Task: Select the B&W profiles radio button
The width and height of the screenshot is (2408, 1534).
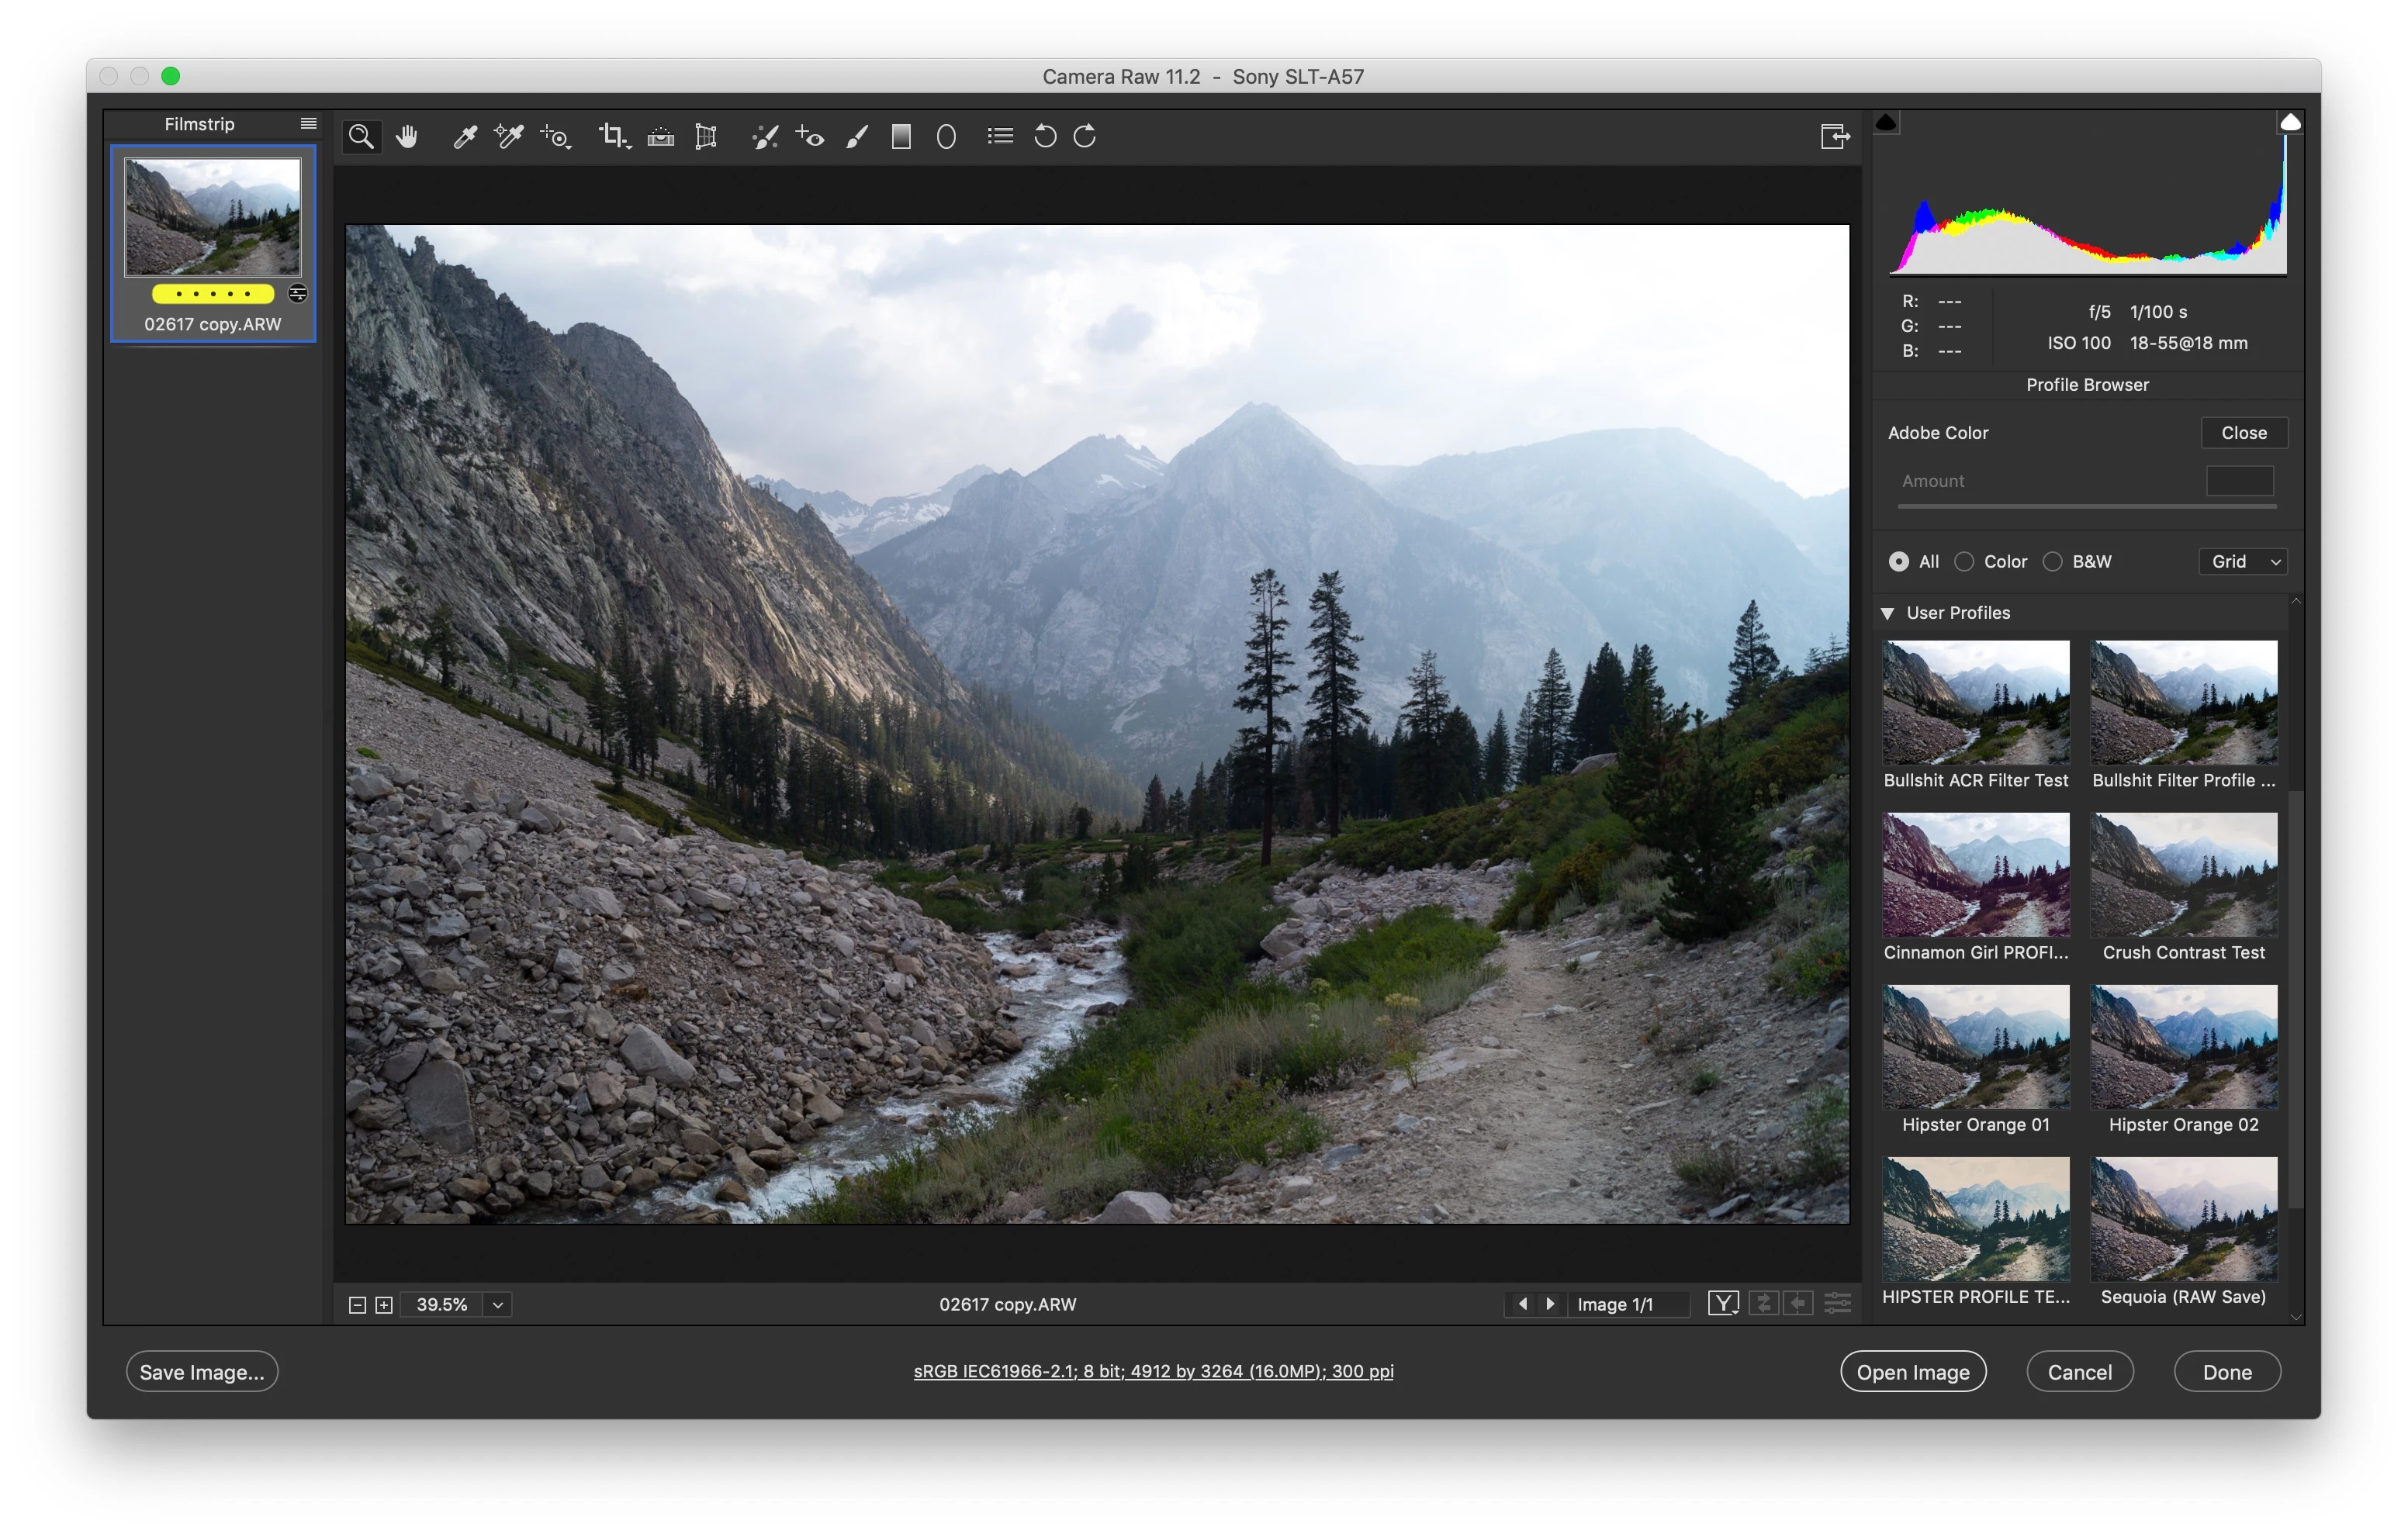Action: [2052, 562]
